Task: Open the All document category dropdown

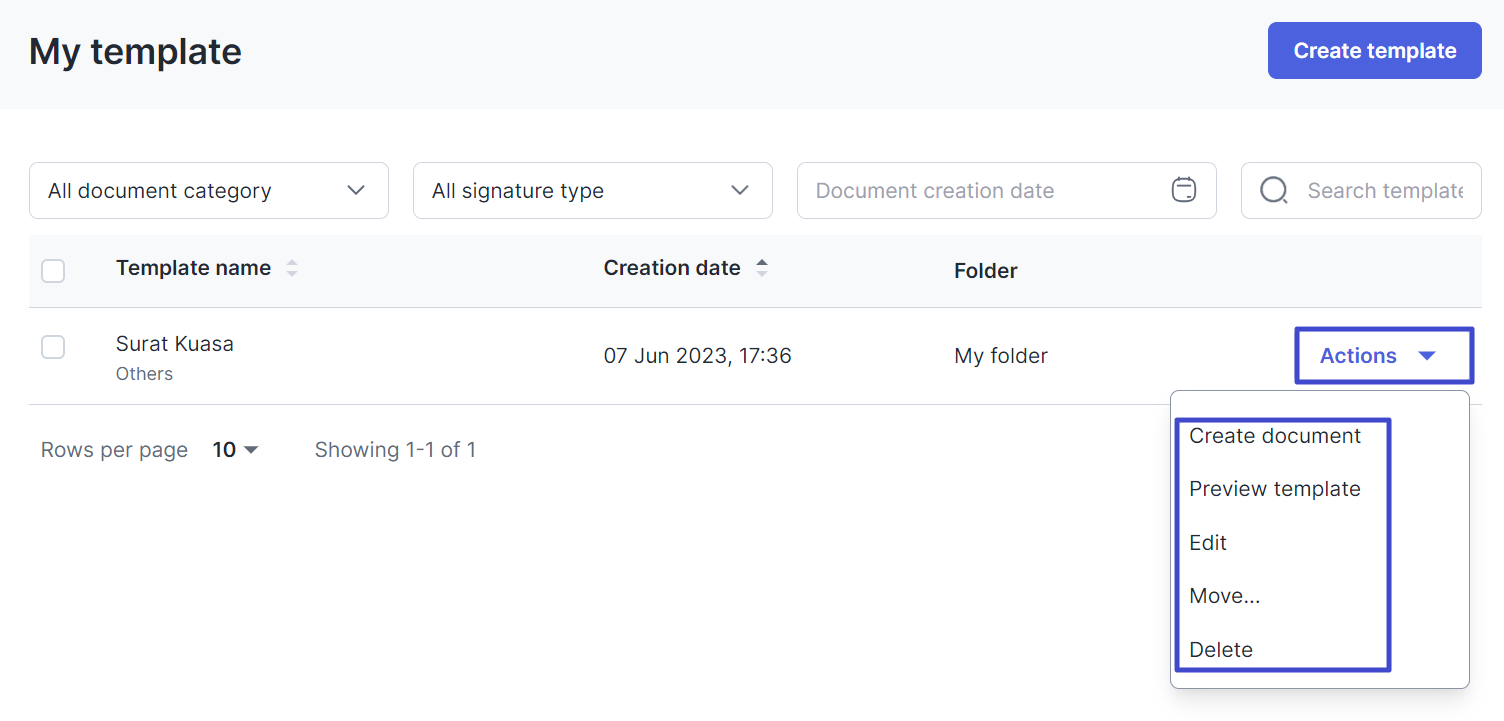Action: (x=208, y=190)
